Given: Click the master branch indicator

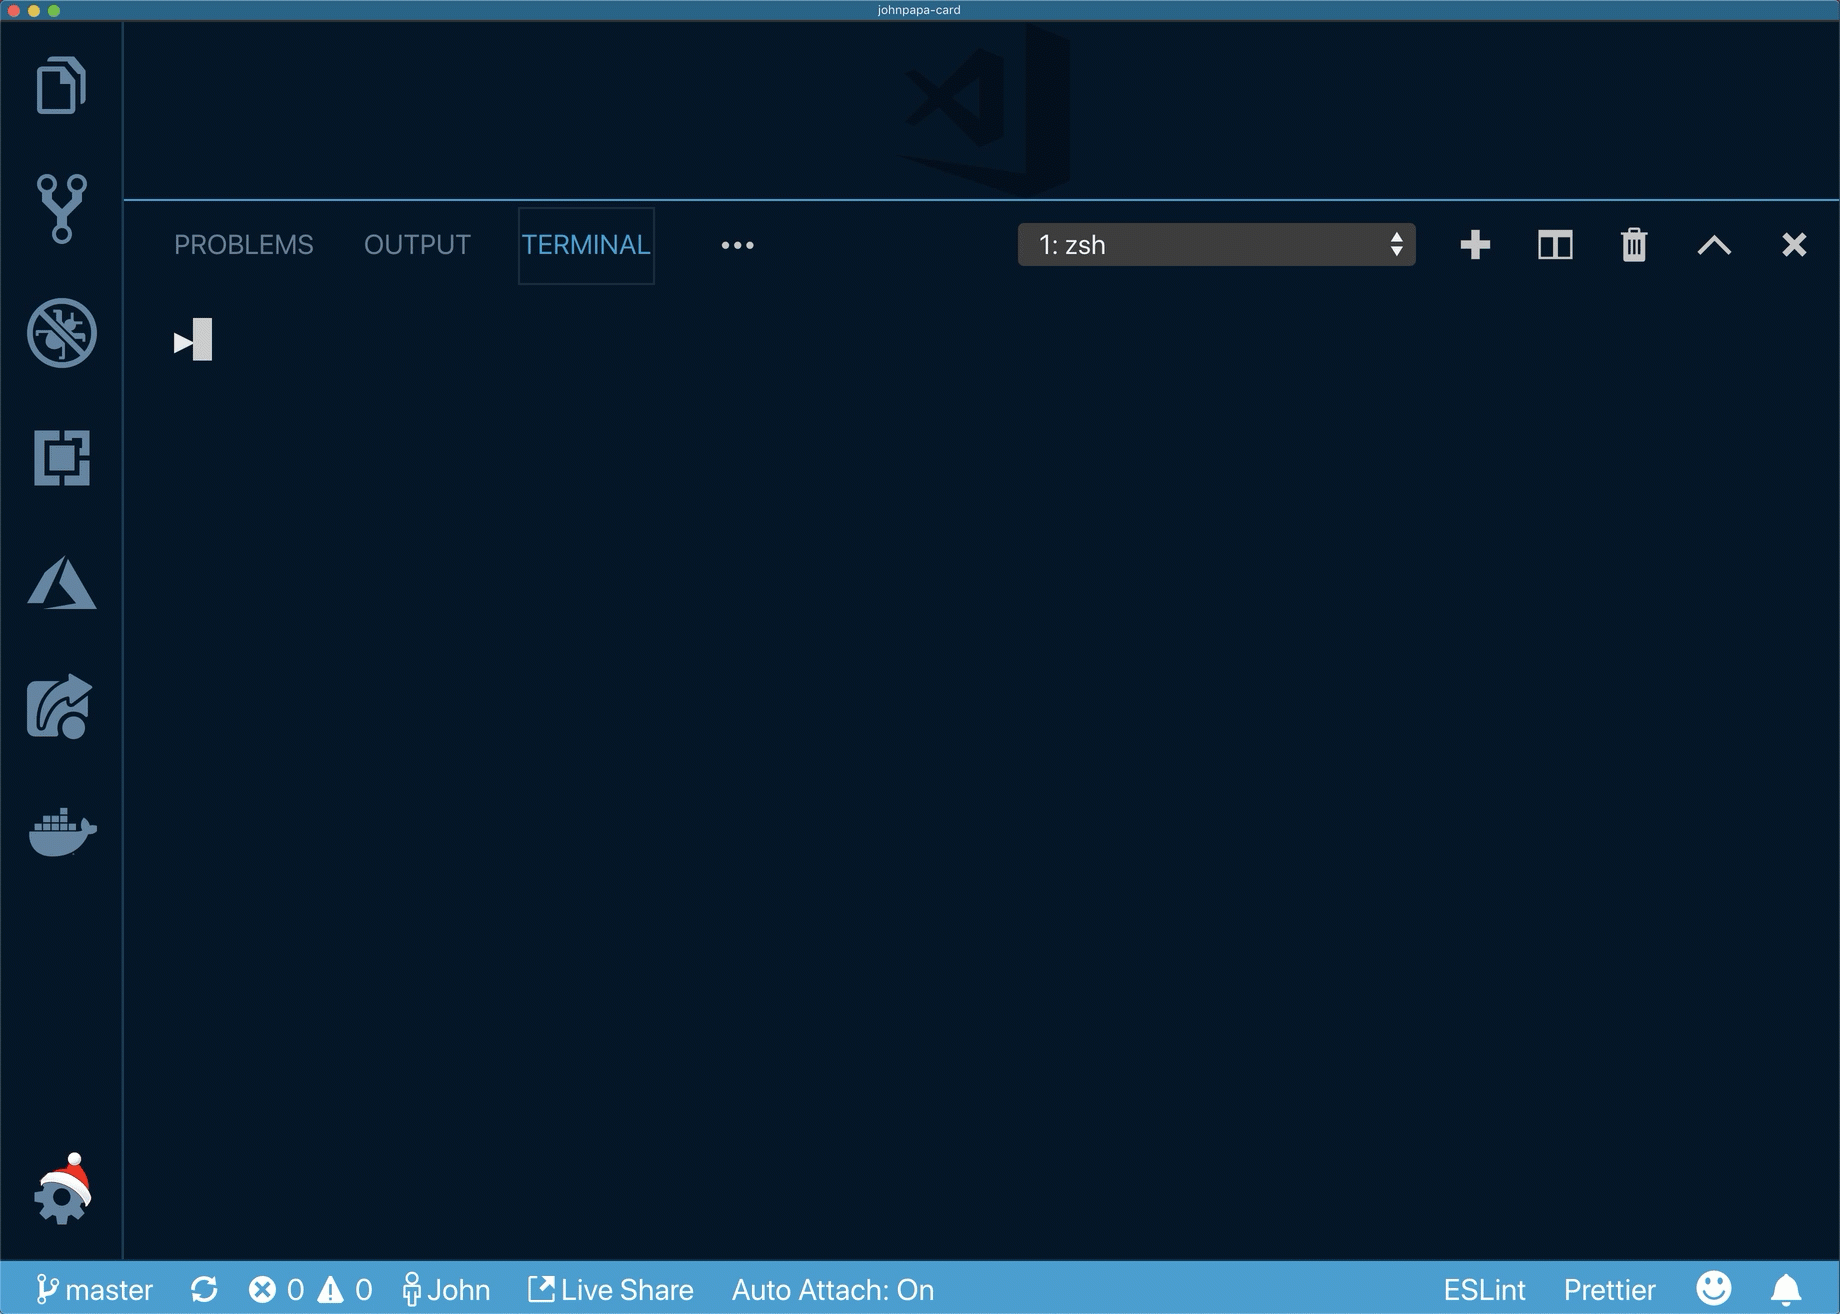Looking at the screenshot, I should pos(97,1289).
